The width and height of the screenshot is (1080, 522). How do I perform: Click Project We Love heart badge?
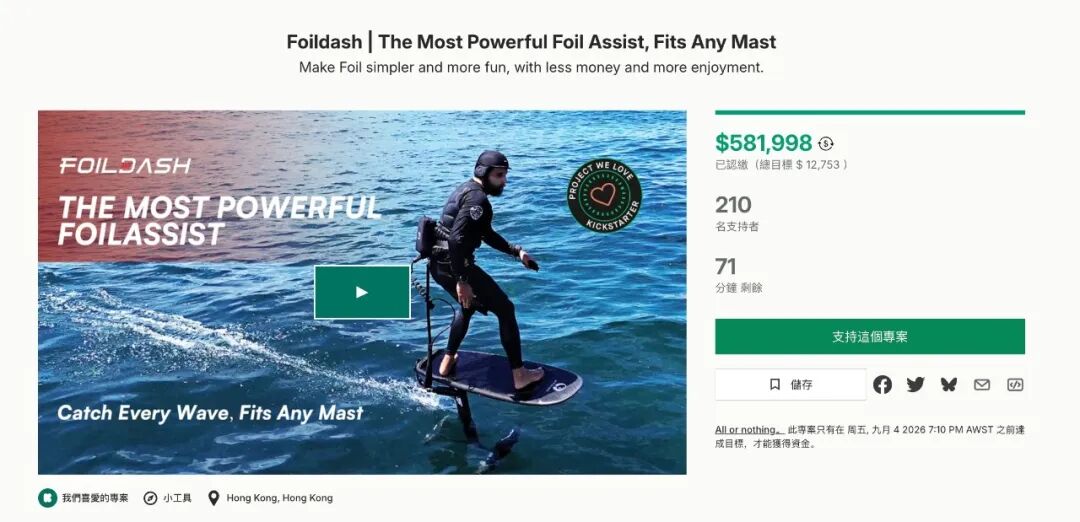point(604,196)
